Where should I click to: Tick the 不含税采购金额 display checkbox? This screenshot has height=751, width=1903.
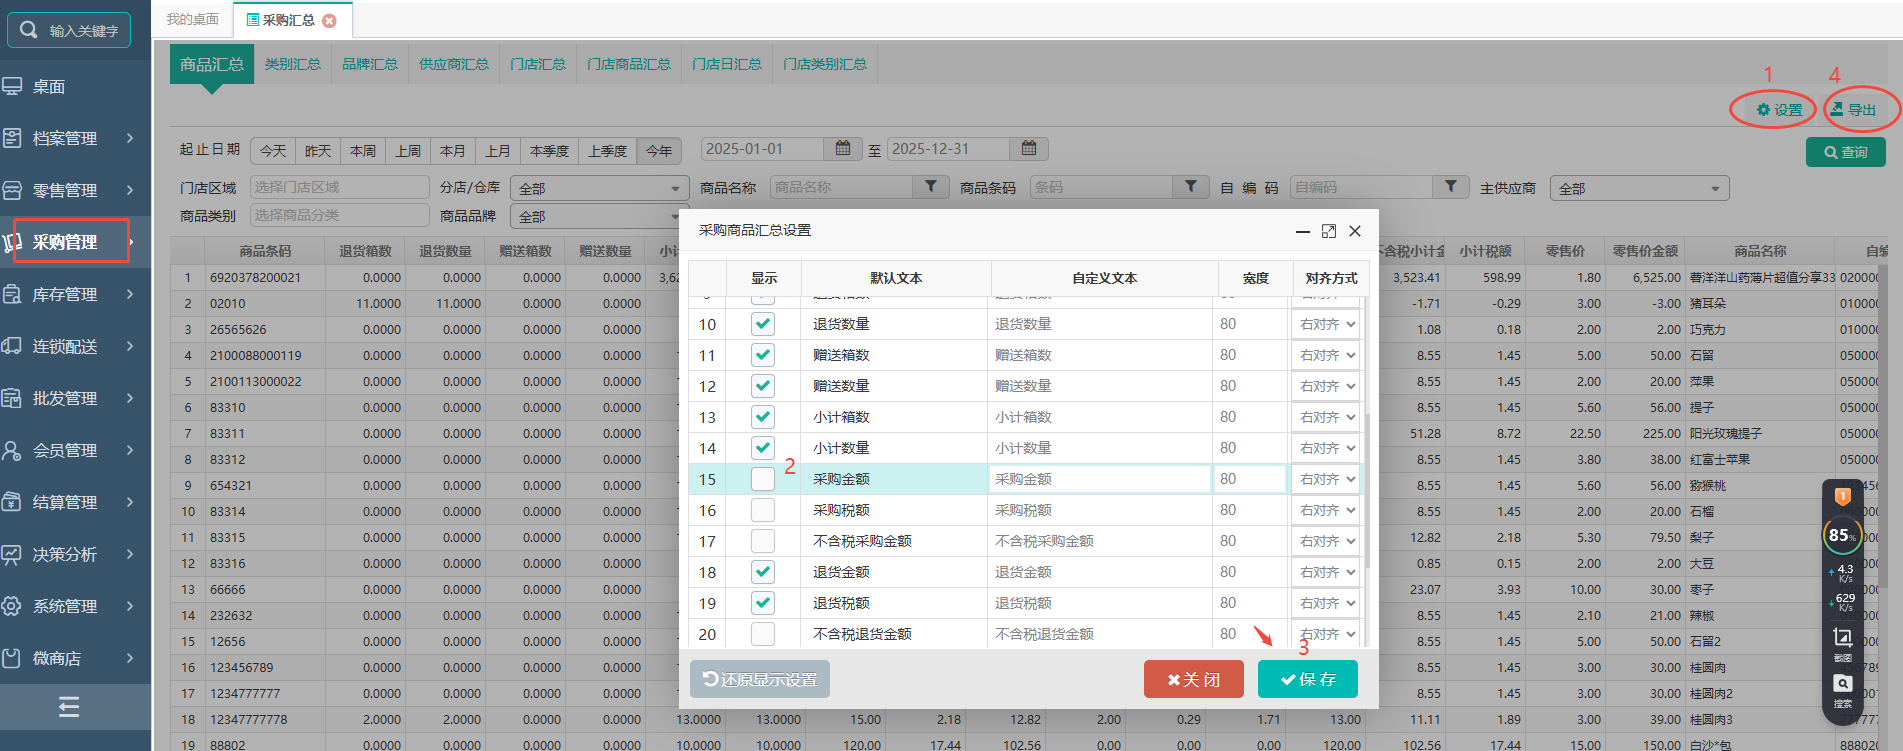[763, 541]
